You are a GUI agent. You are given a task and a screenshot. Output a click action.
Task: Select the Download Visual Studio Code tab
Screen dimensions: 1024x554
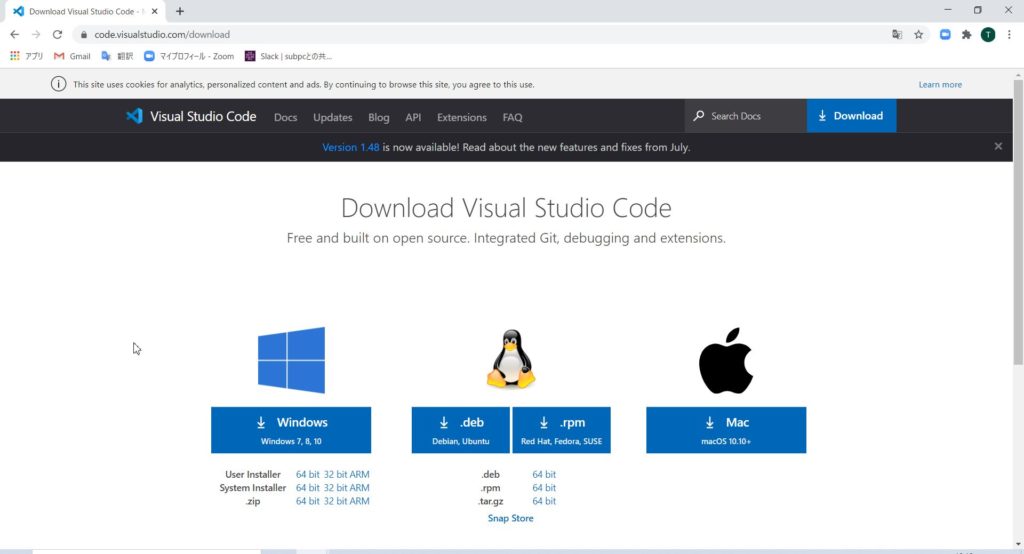click(85, 11)
